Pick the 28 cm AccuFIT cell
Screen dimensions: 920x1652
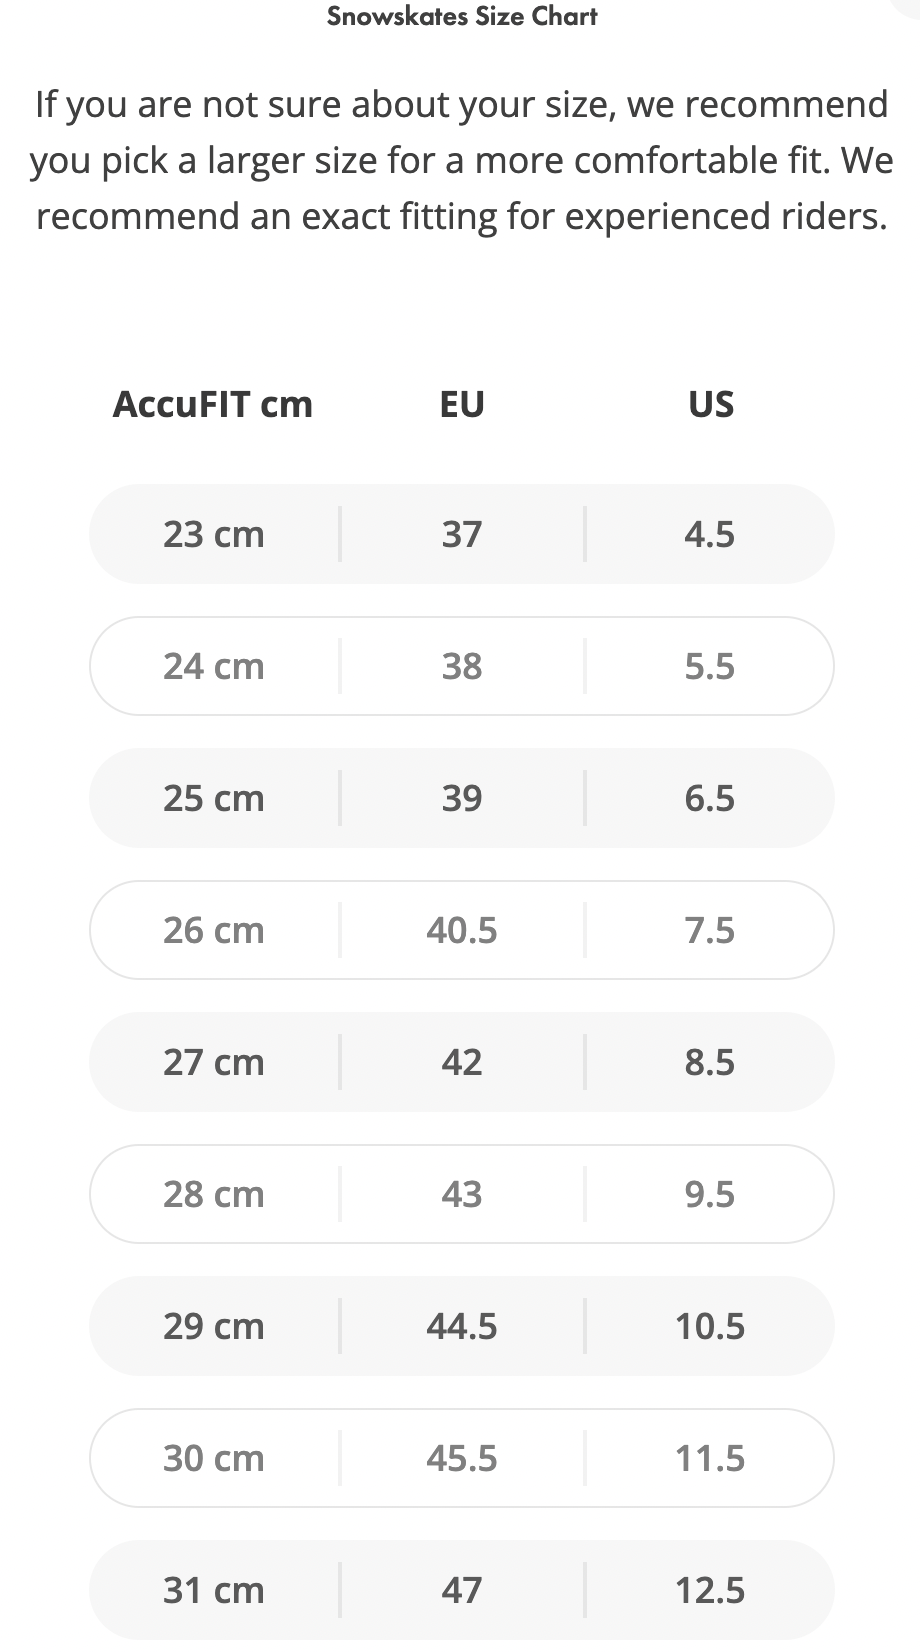pyautogui.click(x=213, y=1194)
